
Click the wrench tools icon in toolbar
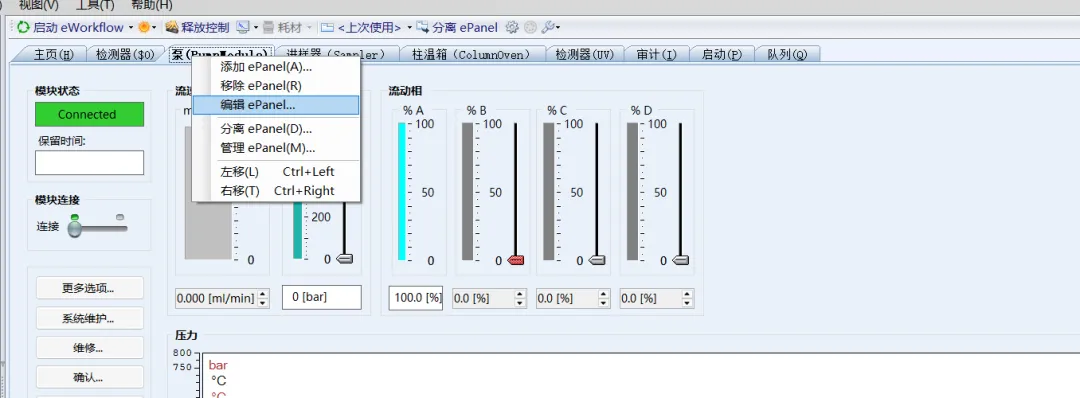pos(548,28)
